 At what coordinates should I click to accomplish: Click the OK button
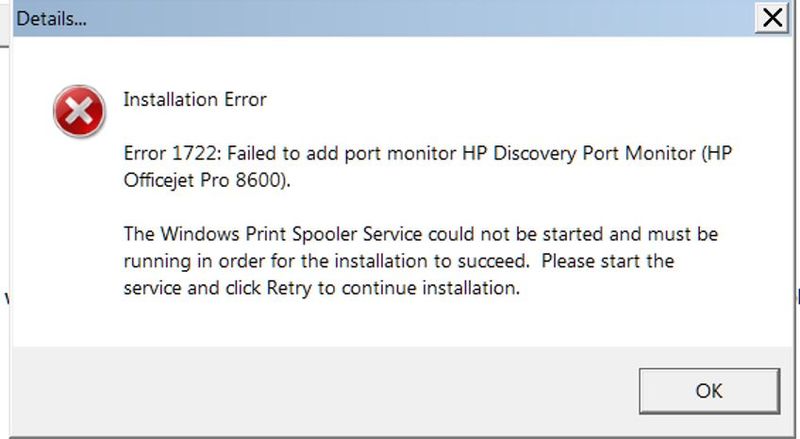click(x=708, y=390)
